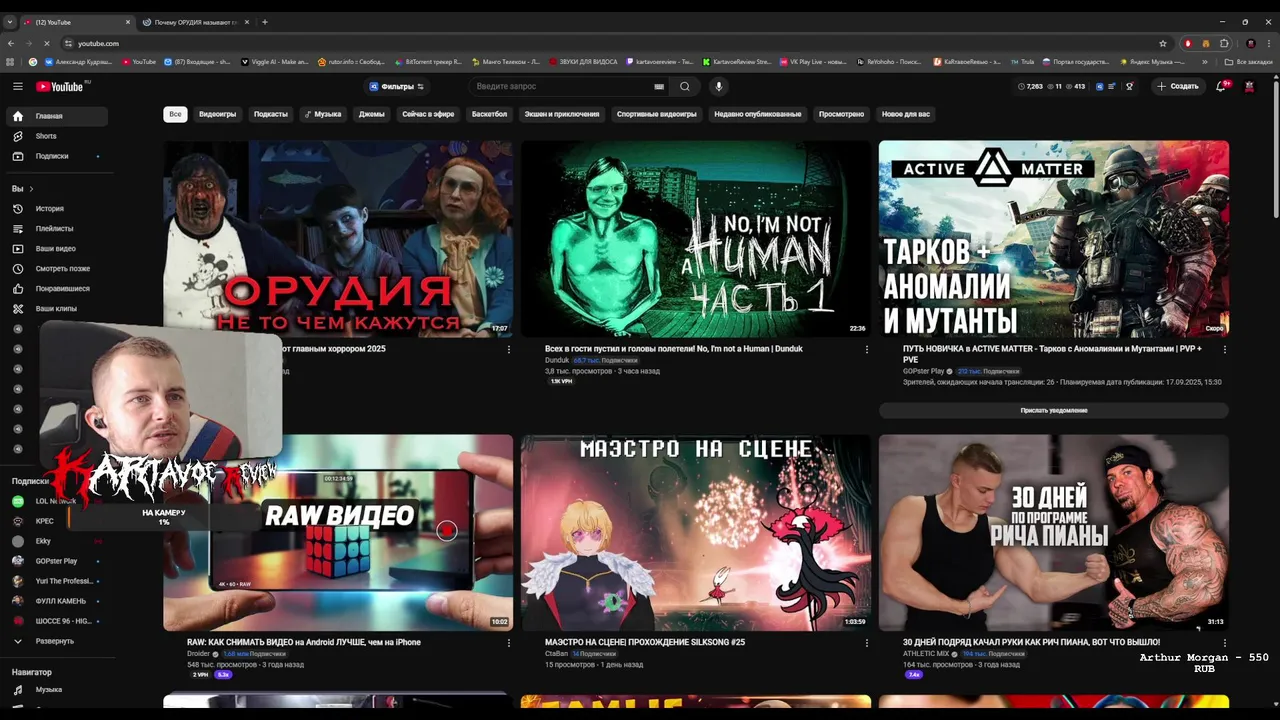Click Прислать уведомление button

click(1054, 410)
